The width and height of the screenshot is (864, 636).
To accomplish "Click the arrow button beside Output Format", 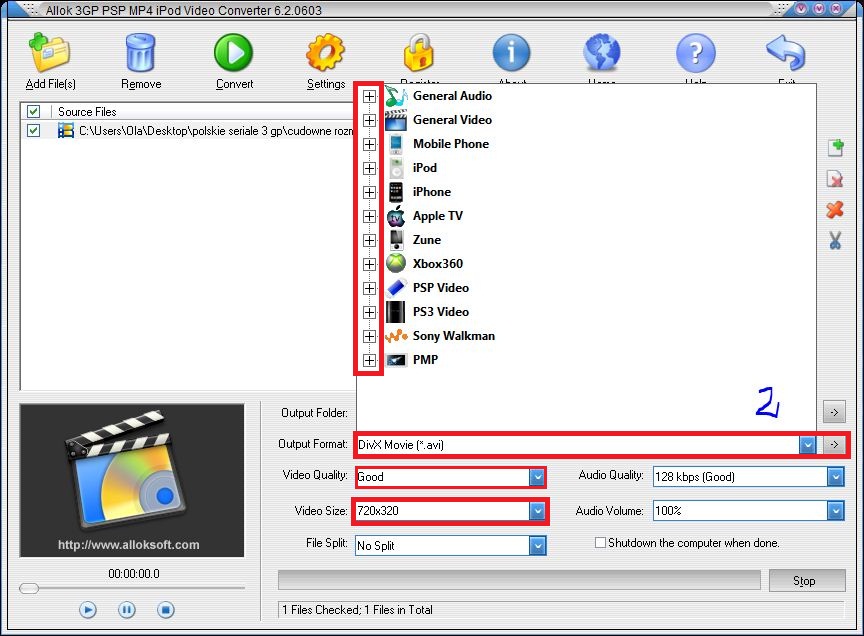I will click(x=834, y=444).
